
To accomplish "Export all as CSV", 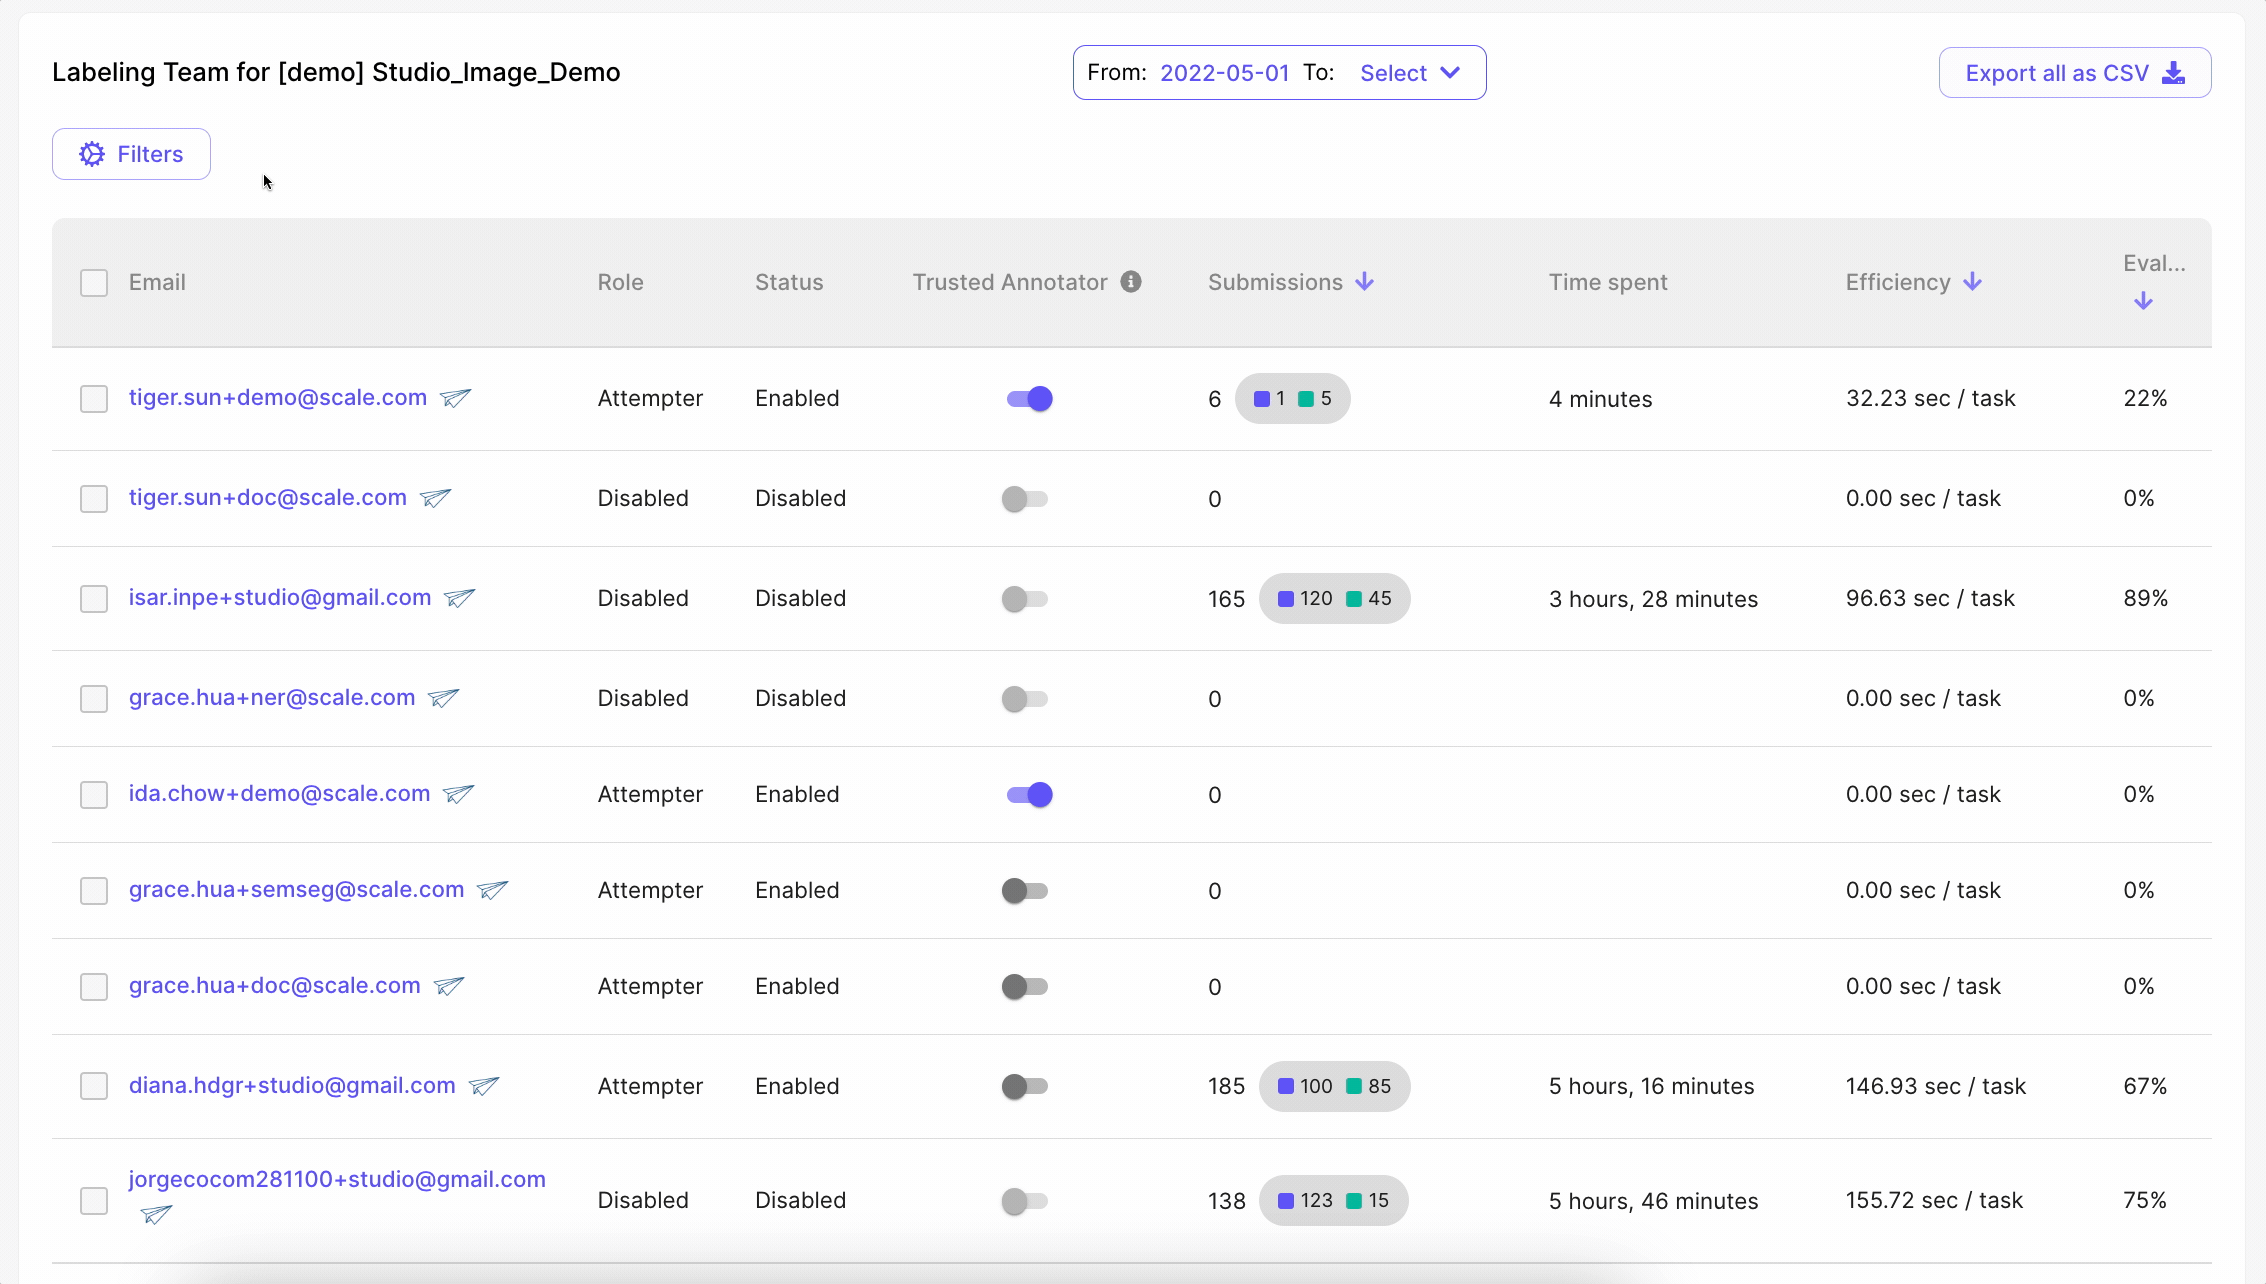I will coord(2075,73).
